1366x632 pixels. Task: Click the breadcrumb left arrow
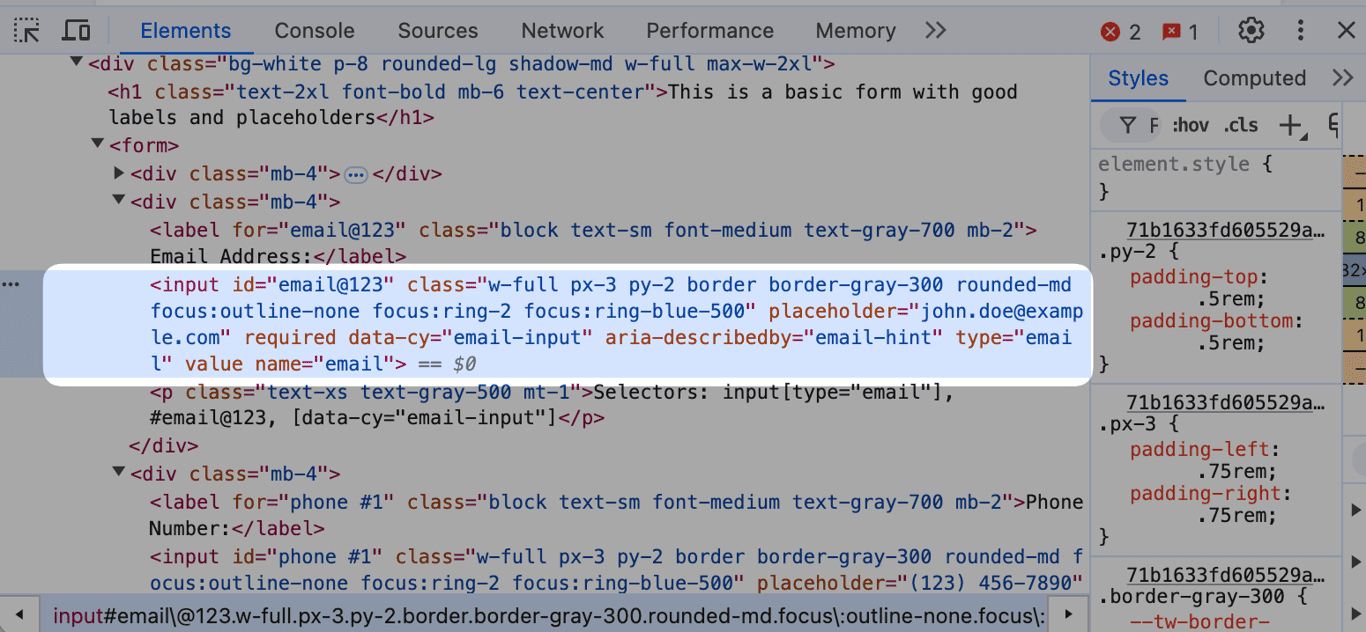coord(19,615)
